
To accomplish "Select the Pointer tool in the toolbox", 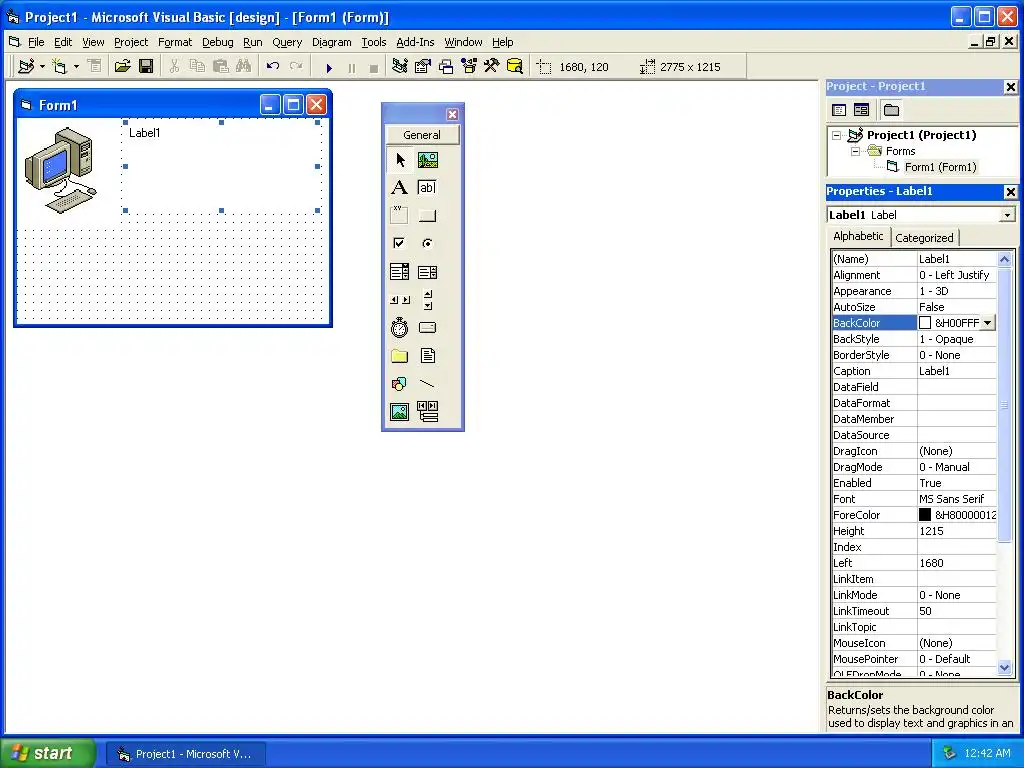I will (400, 160).
